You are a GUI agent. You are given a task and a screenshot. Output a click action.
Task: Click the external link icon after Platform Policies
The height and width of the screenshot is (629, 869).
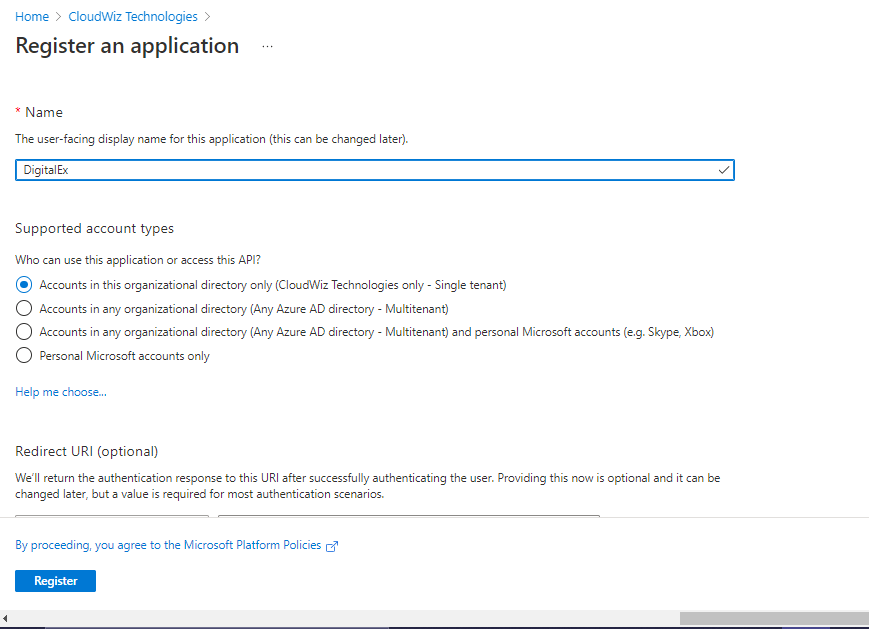pyautogui.click(x=332, y=546)
